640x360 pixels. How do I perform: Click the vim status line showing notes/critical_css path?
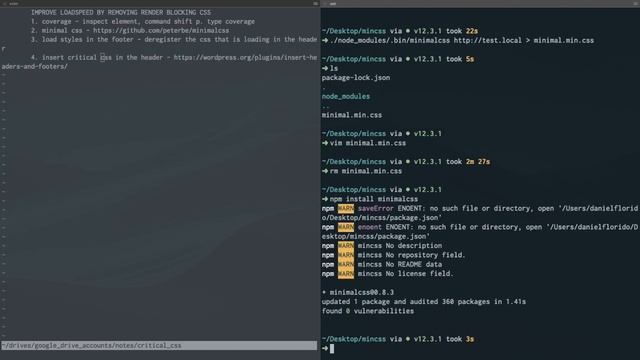point(159,346)
